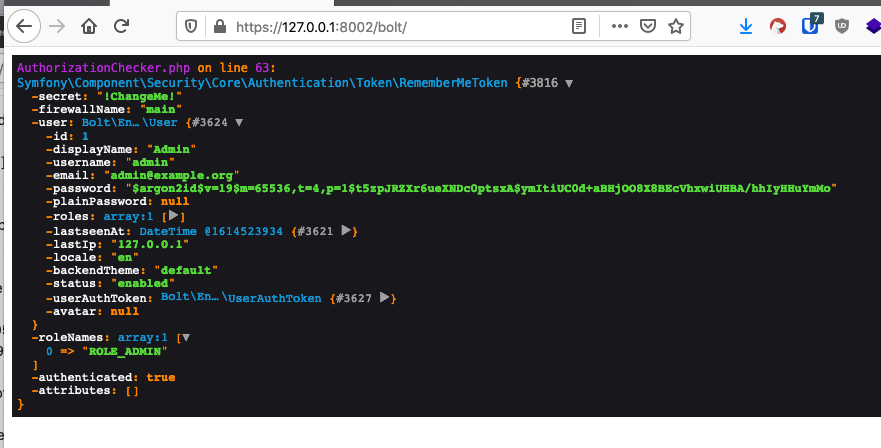The image size is (881, 448).
Task: Click the purple extension icon at toolbar edge
Action: [873, 26]
